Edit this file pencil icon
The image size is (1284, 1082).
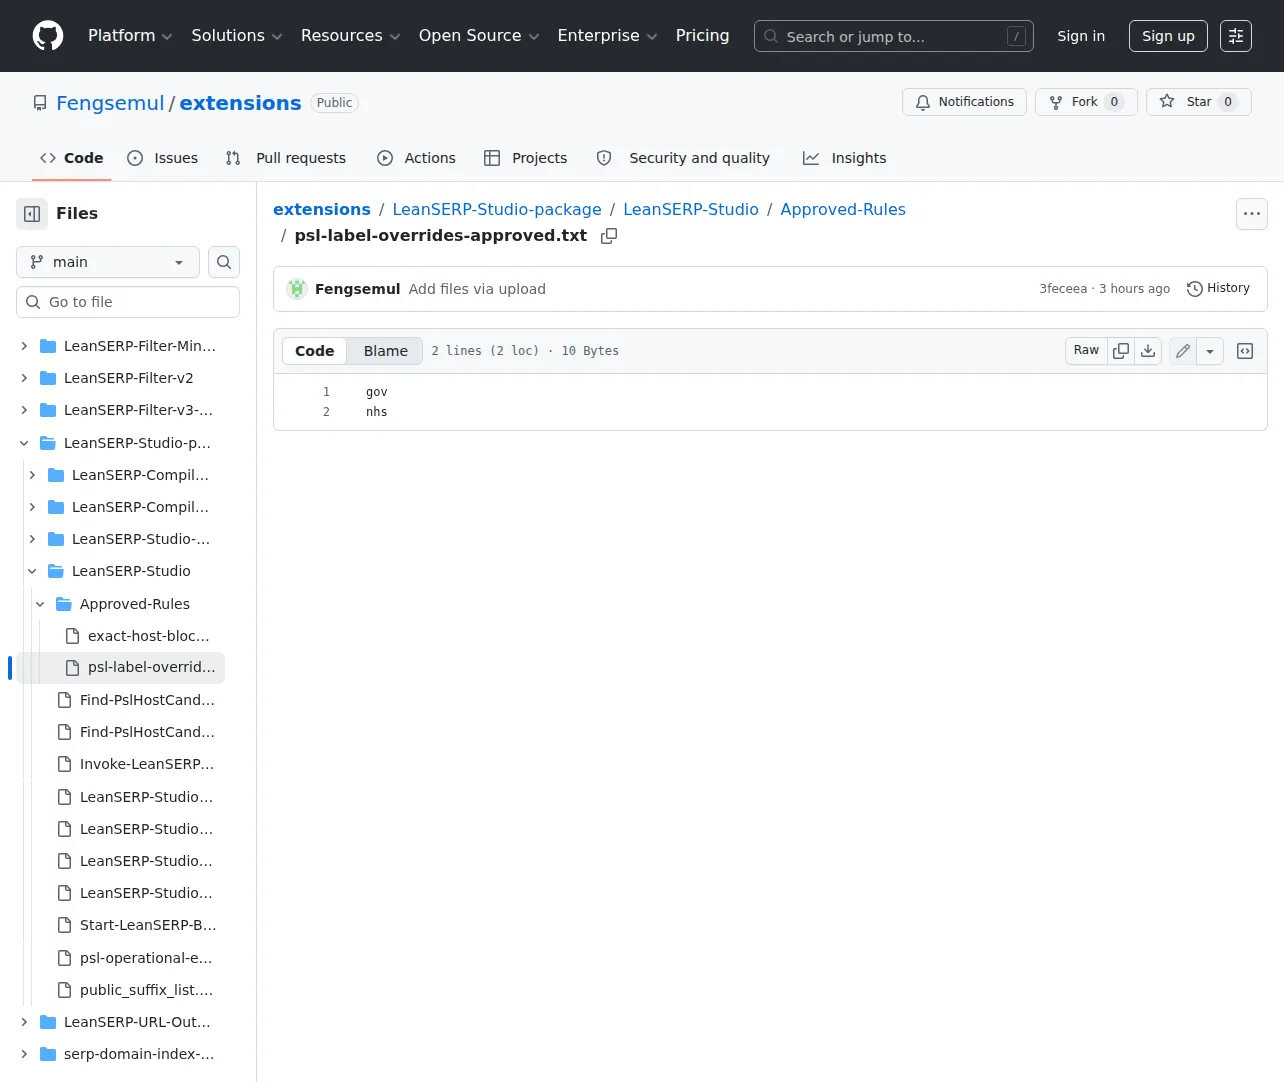pos(1183,351)
